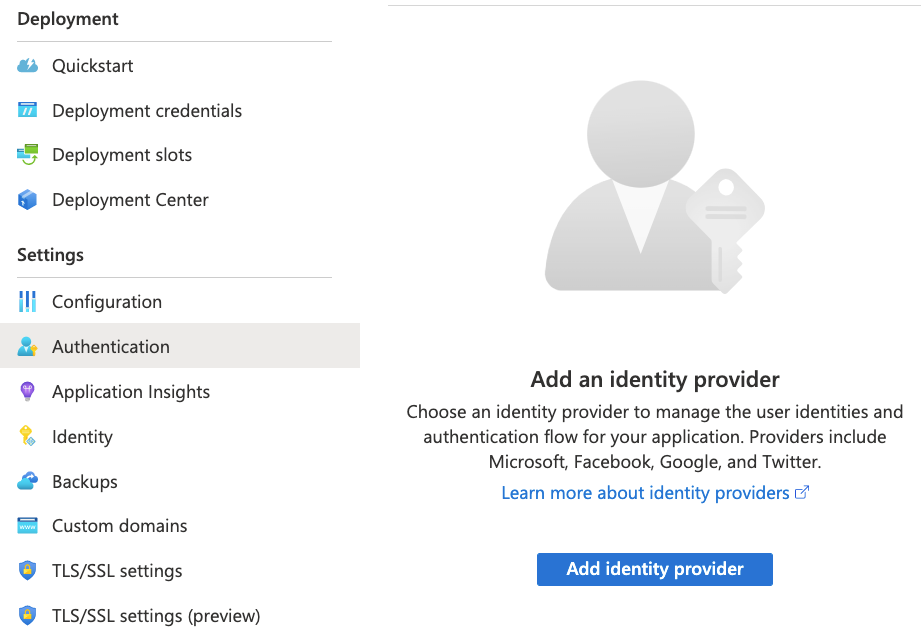The height and width of the screenshot is (638, 921).
Task: Click the Configuration bars icon
Action: click(27, 301)
